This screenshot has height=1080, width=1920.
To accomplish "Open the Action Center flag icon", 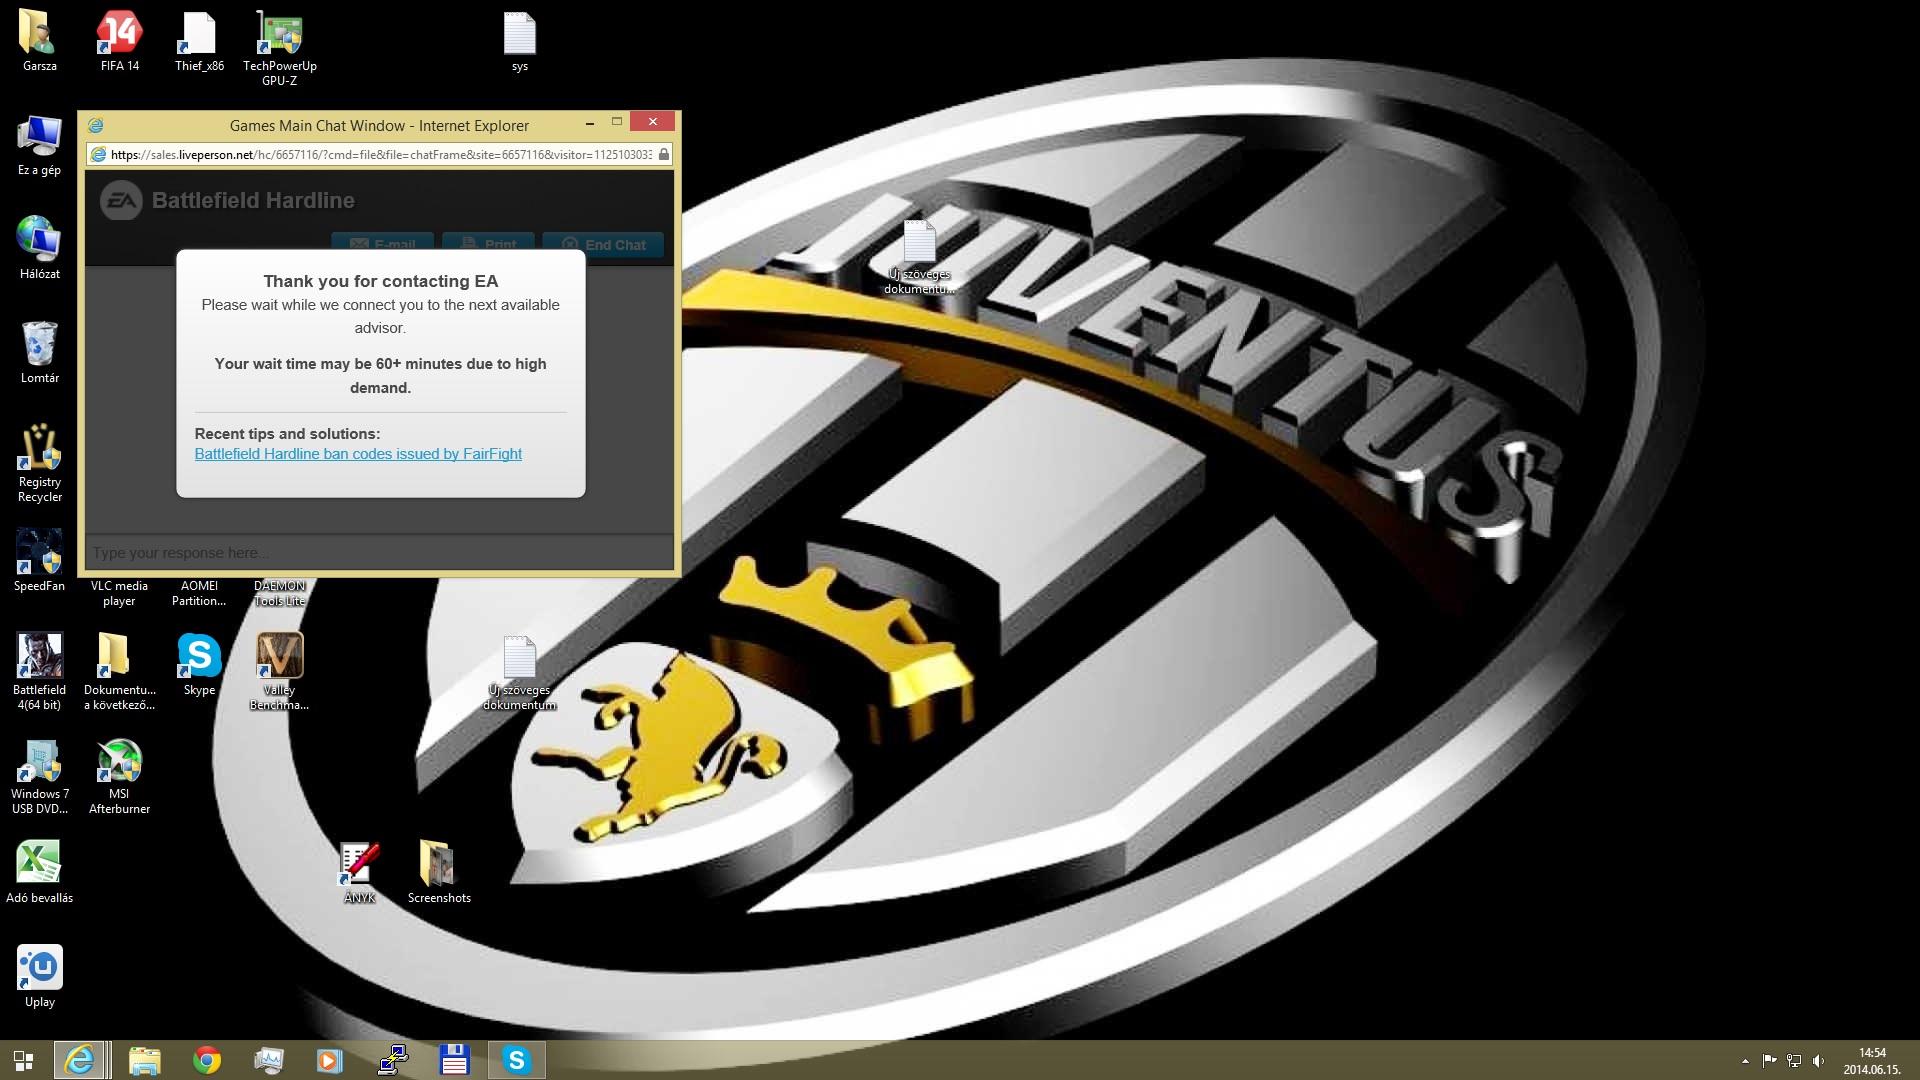I will click(x=1769, y=1061).
